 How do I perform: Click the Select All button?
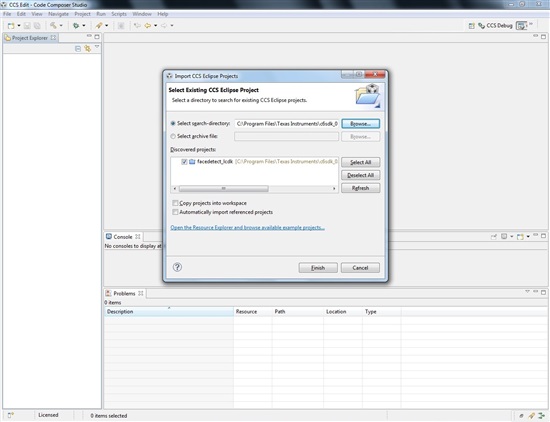(x=361, y=162)
